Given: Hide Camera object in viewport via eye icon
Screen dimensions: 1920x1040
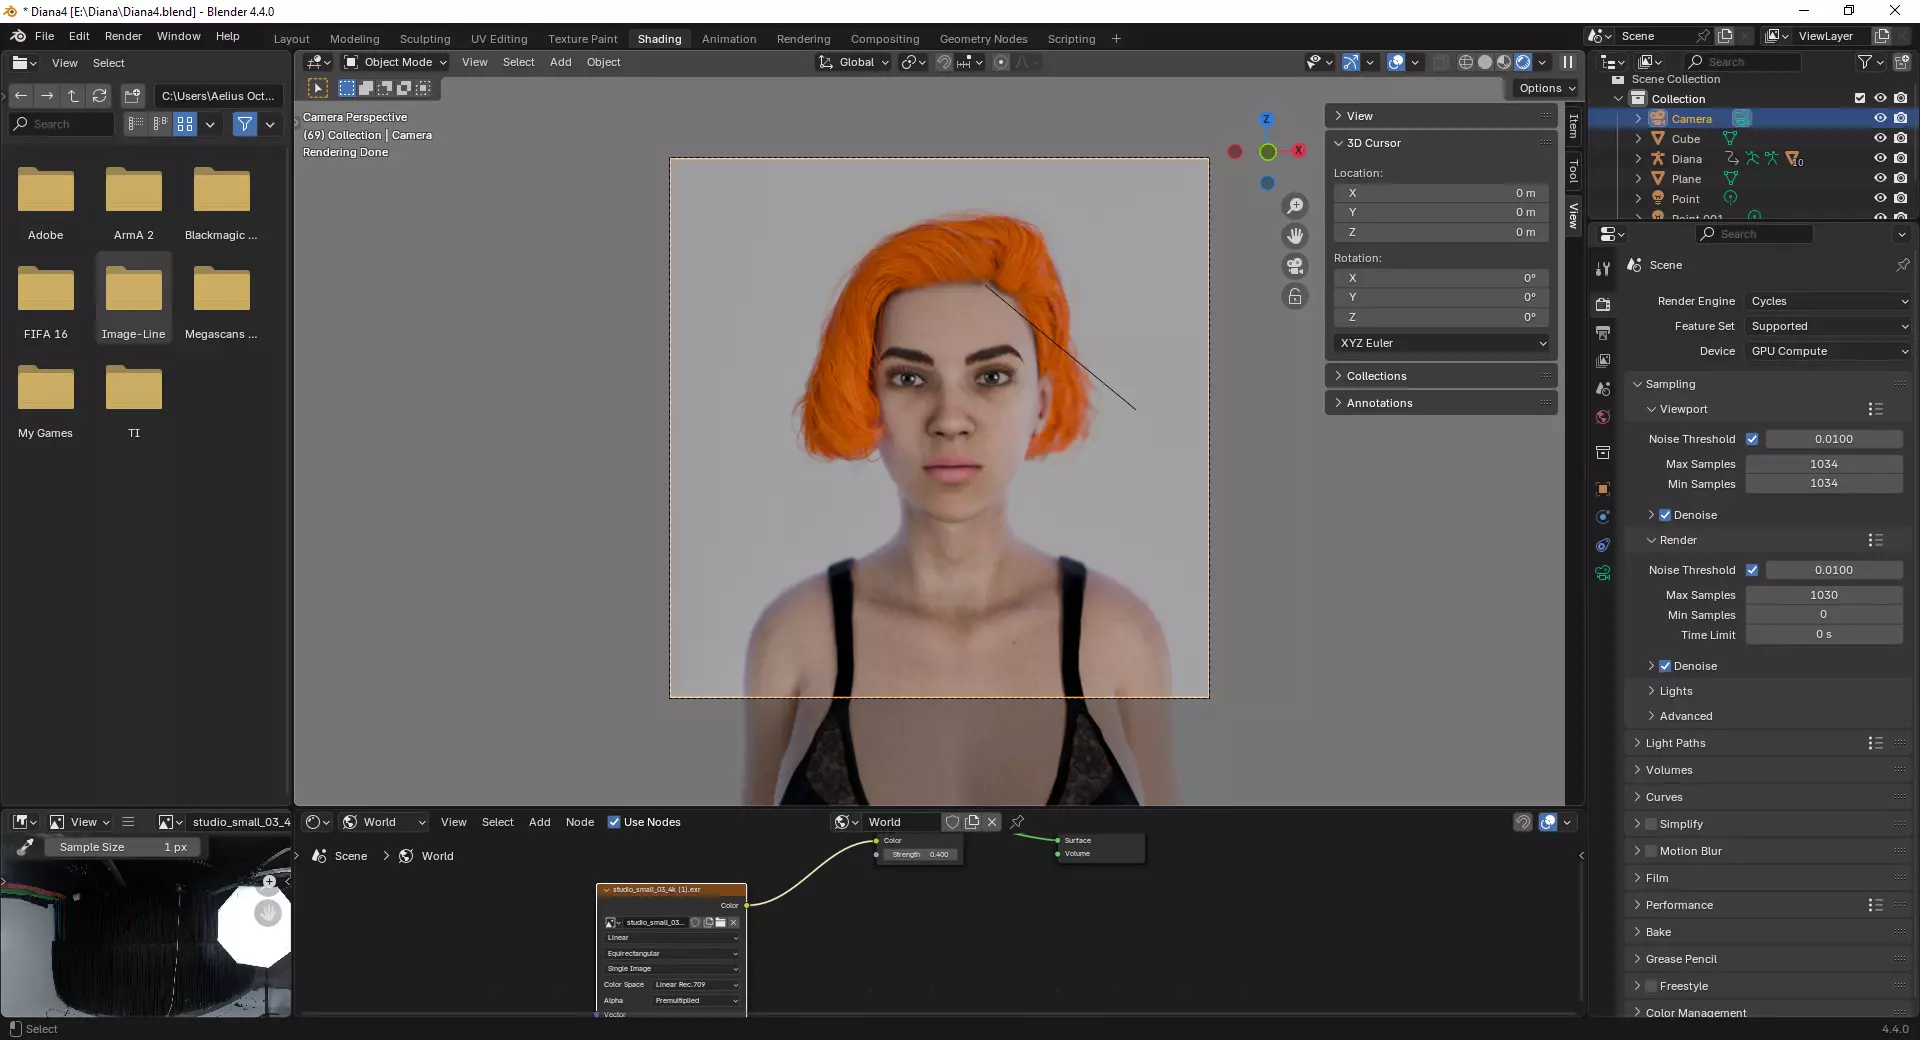Looking at the screenshot, I should [x=1880, y=118].
